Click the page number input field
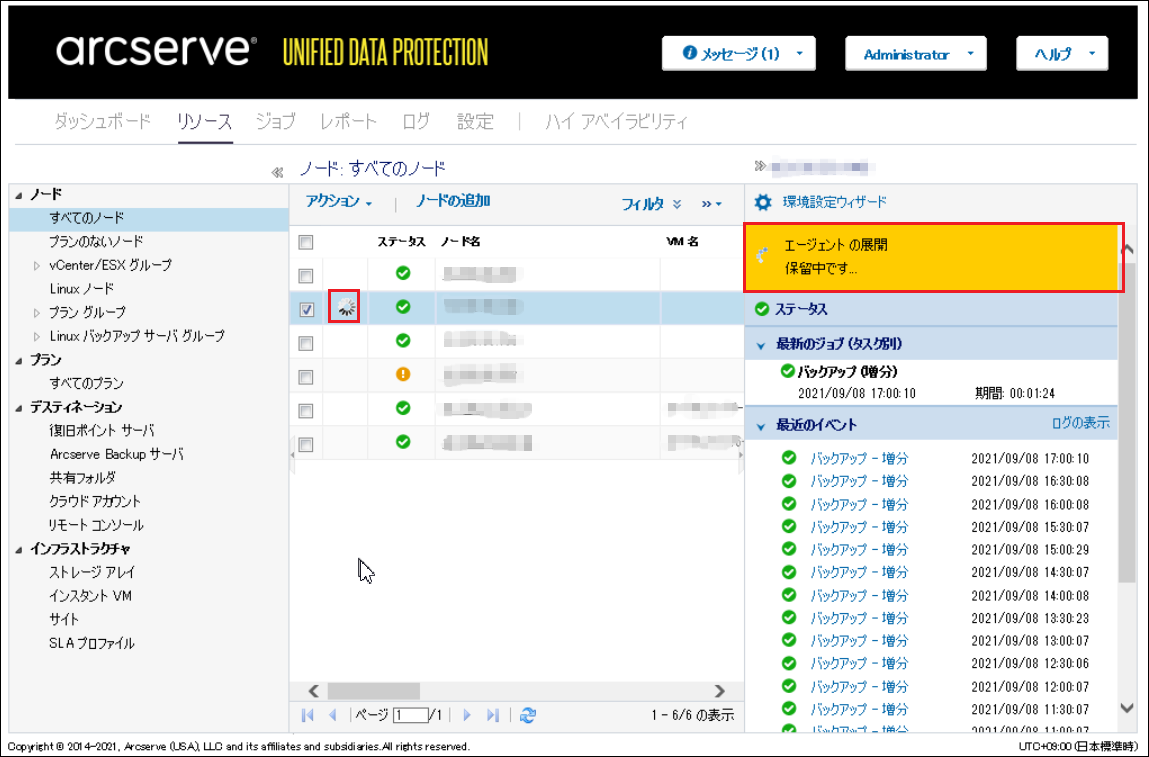 pyautogui.click(x=410, y=715)
